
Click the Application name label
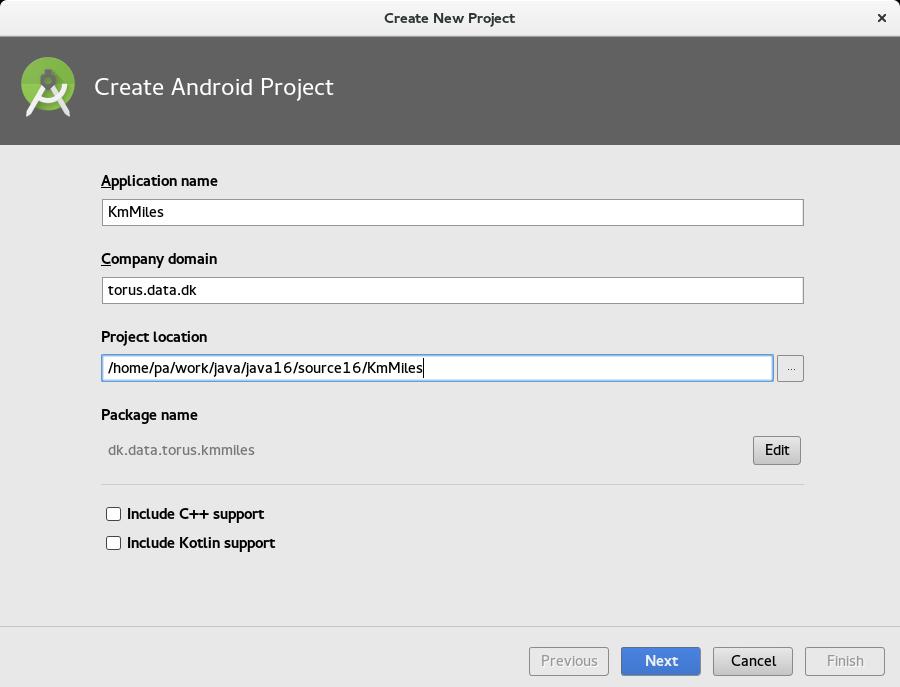159,181
